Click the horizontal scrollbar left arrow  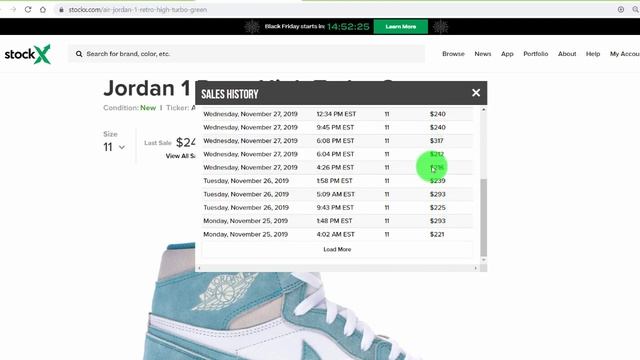click(x=199, y=268)
